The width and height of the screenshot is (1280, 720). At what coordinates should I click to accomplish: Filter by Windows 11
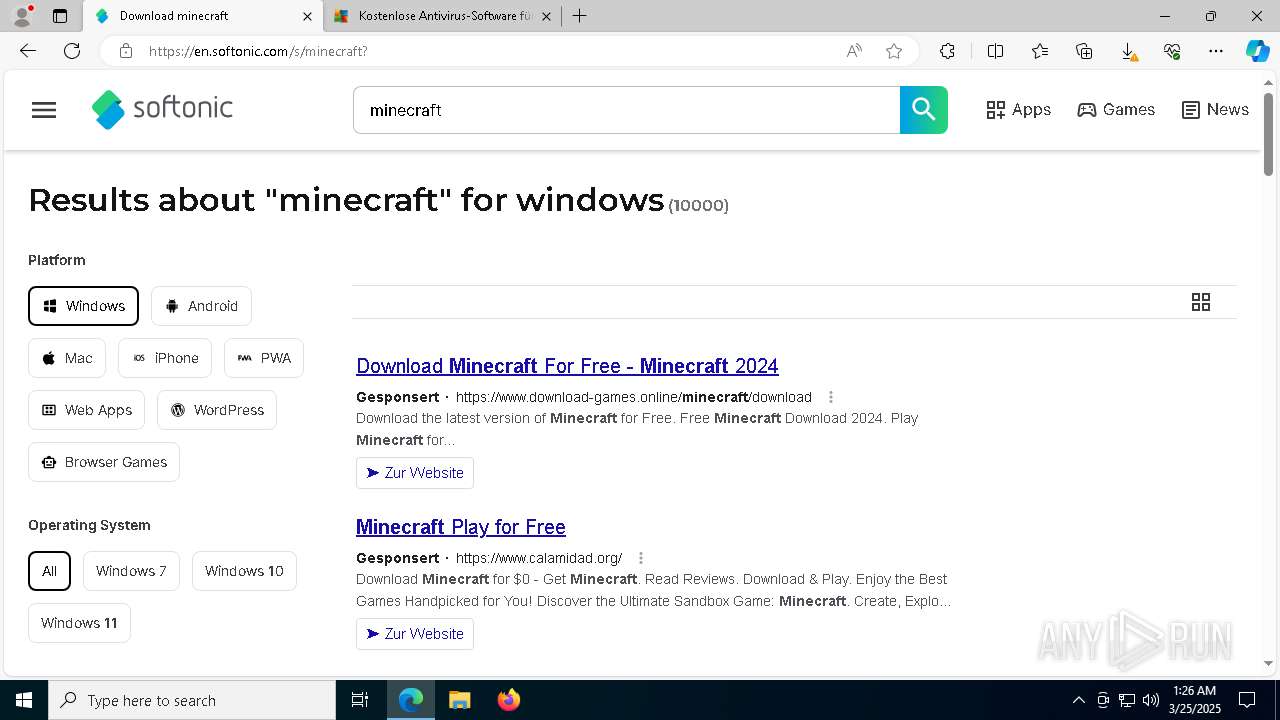(79, 623)
